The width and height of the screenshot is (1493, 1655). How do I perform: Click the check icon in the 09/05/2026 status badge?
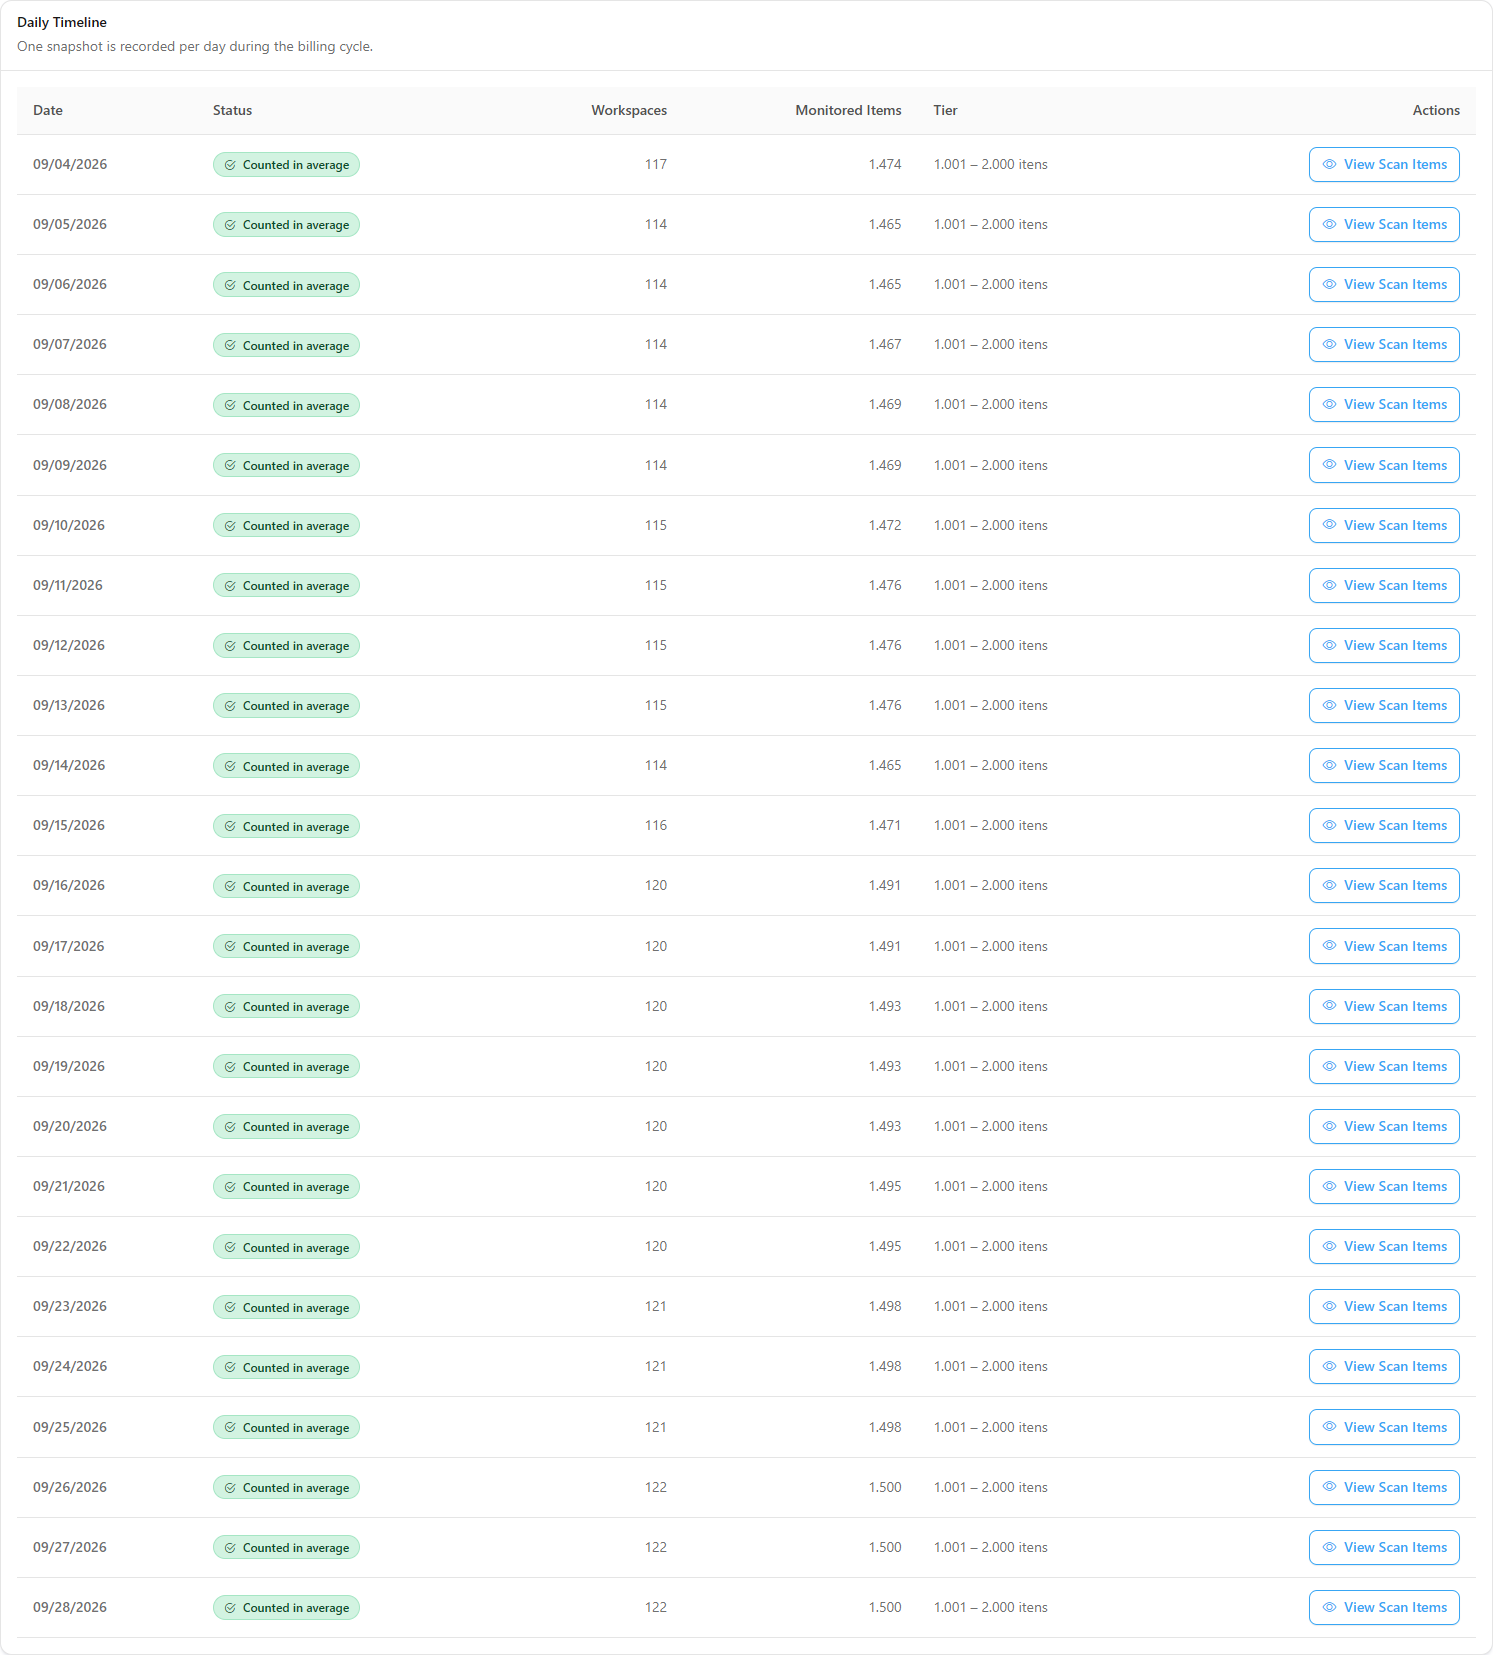(x=230, y=225)
